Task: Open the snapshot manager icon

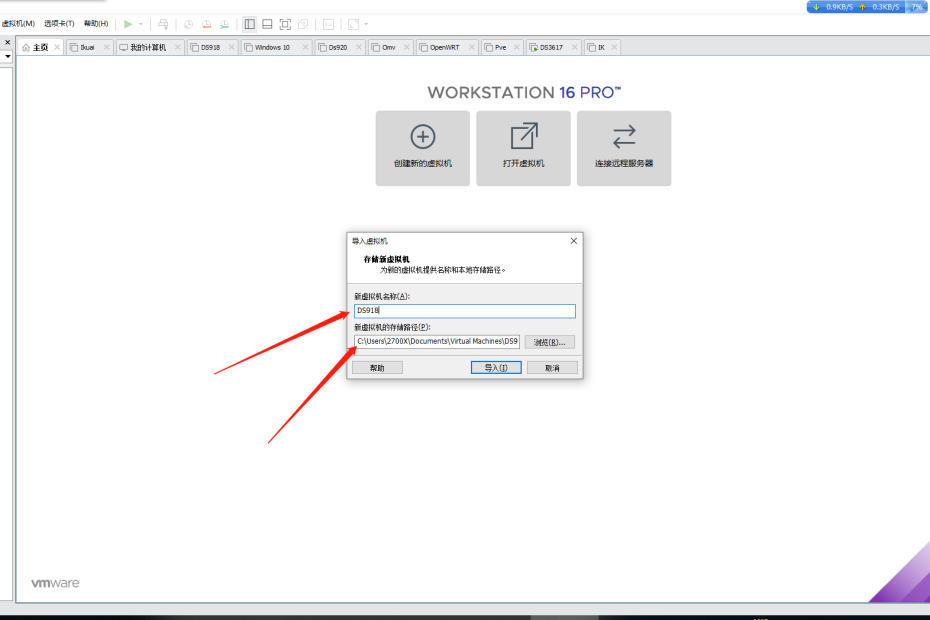Action: pyautogui.click(x=224, y=24)
